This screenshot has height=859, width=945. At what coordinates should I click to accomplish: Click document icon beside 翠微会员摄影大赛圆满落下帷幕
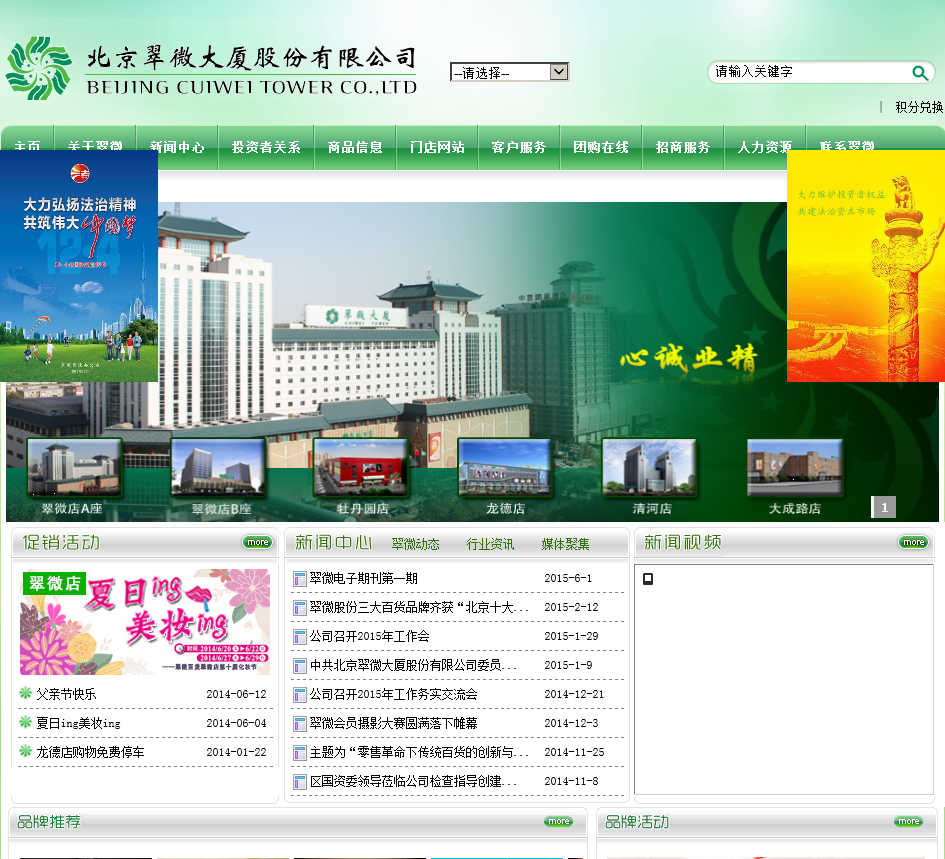[x=300, y=723]
